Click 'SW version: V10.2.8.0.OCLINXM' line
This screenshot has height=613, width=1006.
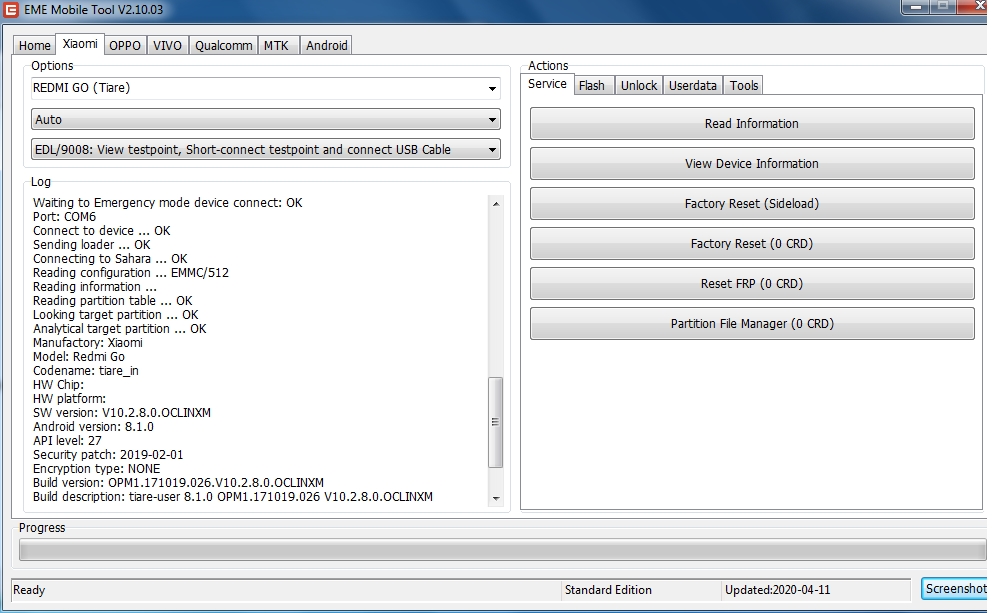pyautogui.click(x=122, y=413)
